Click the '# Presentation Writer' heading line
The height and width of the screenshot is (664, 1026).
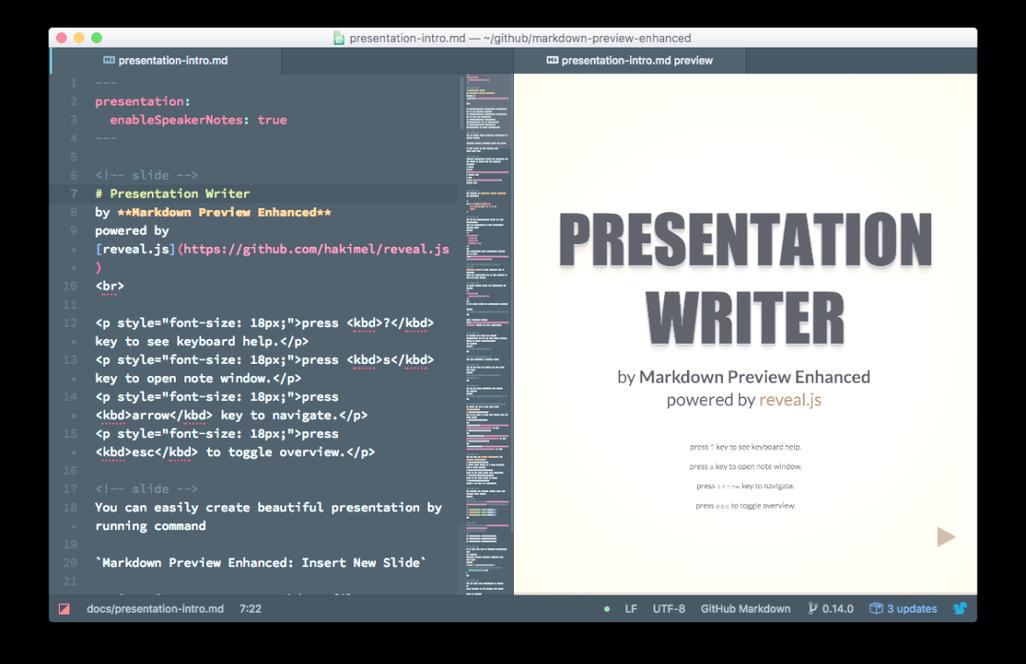pos(173,194)
